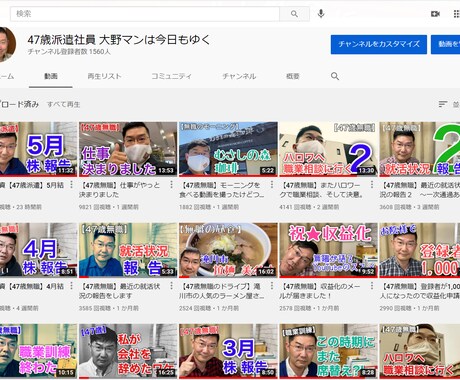Open more options for 滝川市ラーメン video
This screenshot has width=460, height=380.
point(272,286)
